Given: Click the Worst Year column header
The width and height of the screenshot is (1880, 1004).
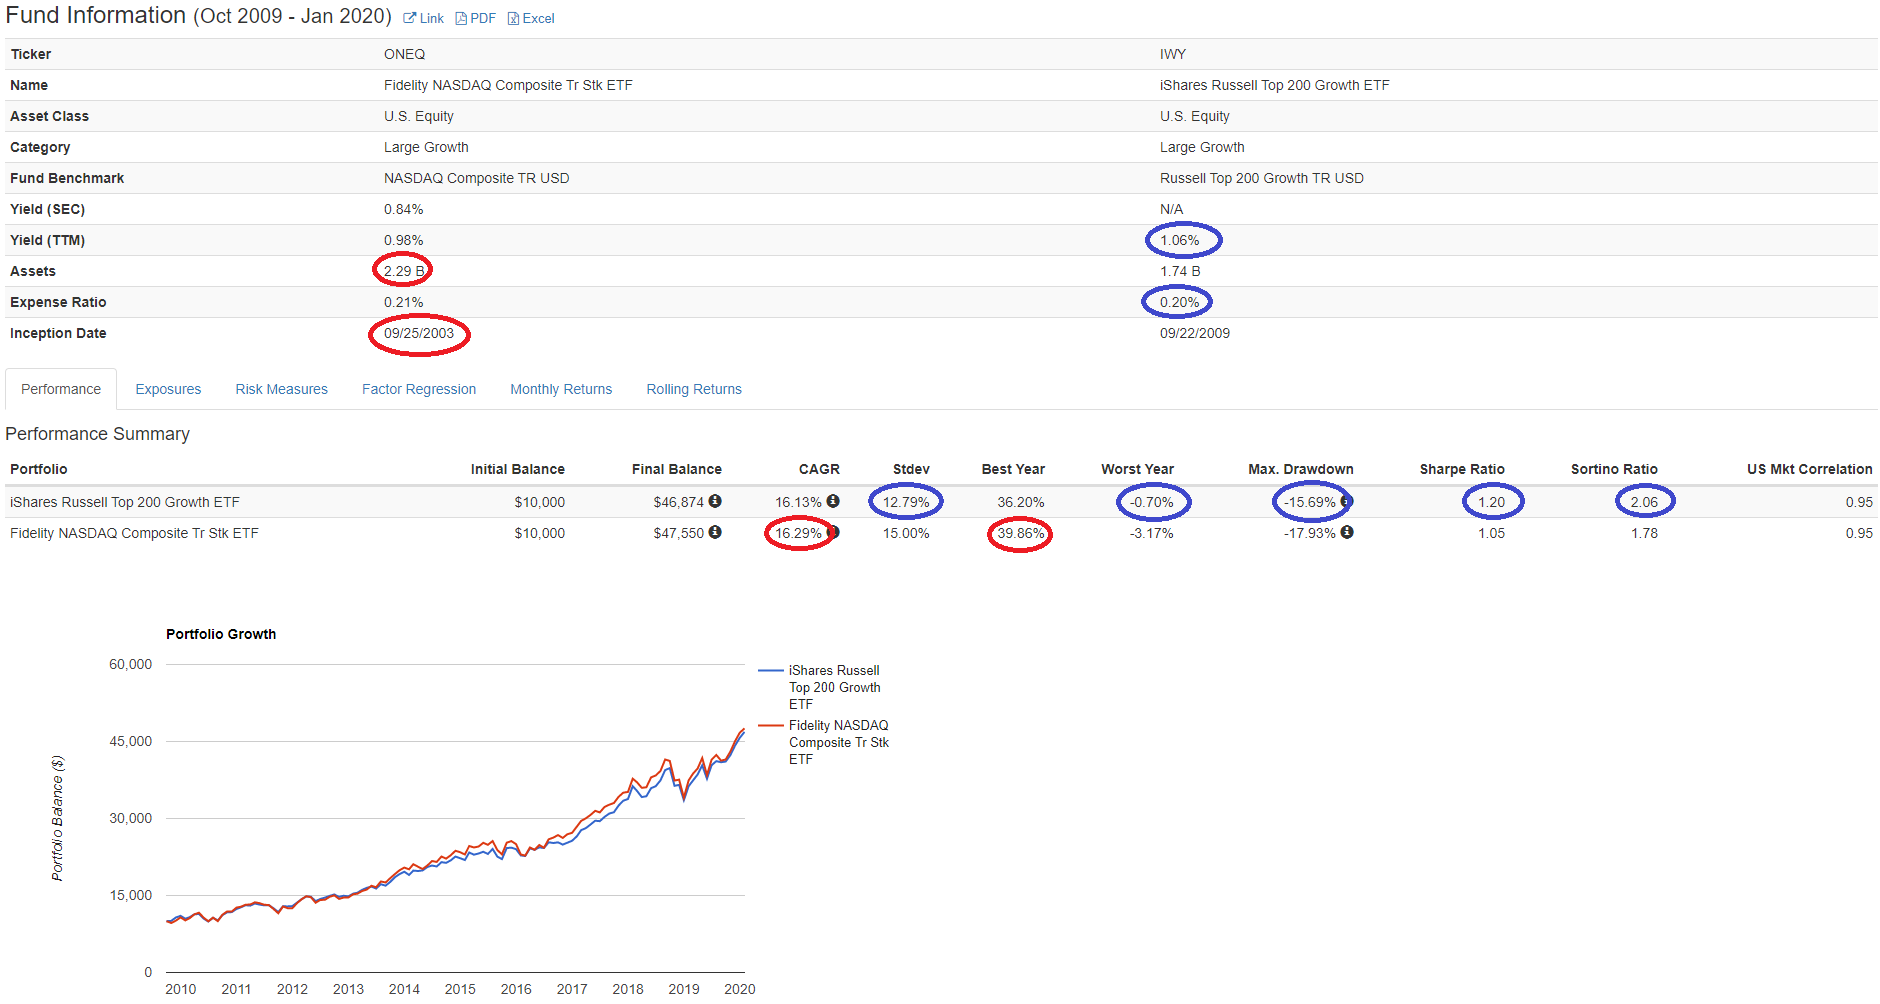Looking at the screenshot, I should tap(1138, 469).
